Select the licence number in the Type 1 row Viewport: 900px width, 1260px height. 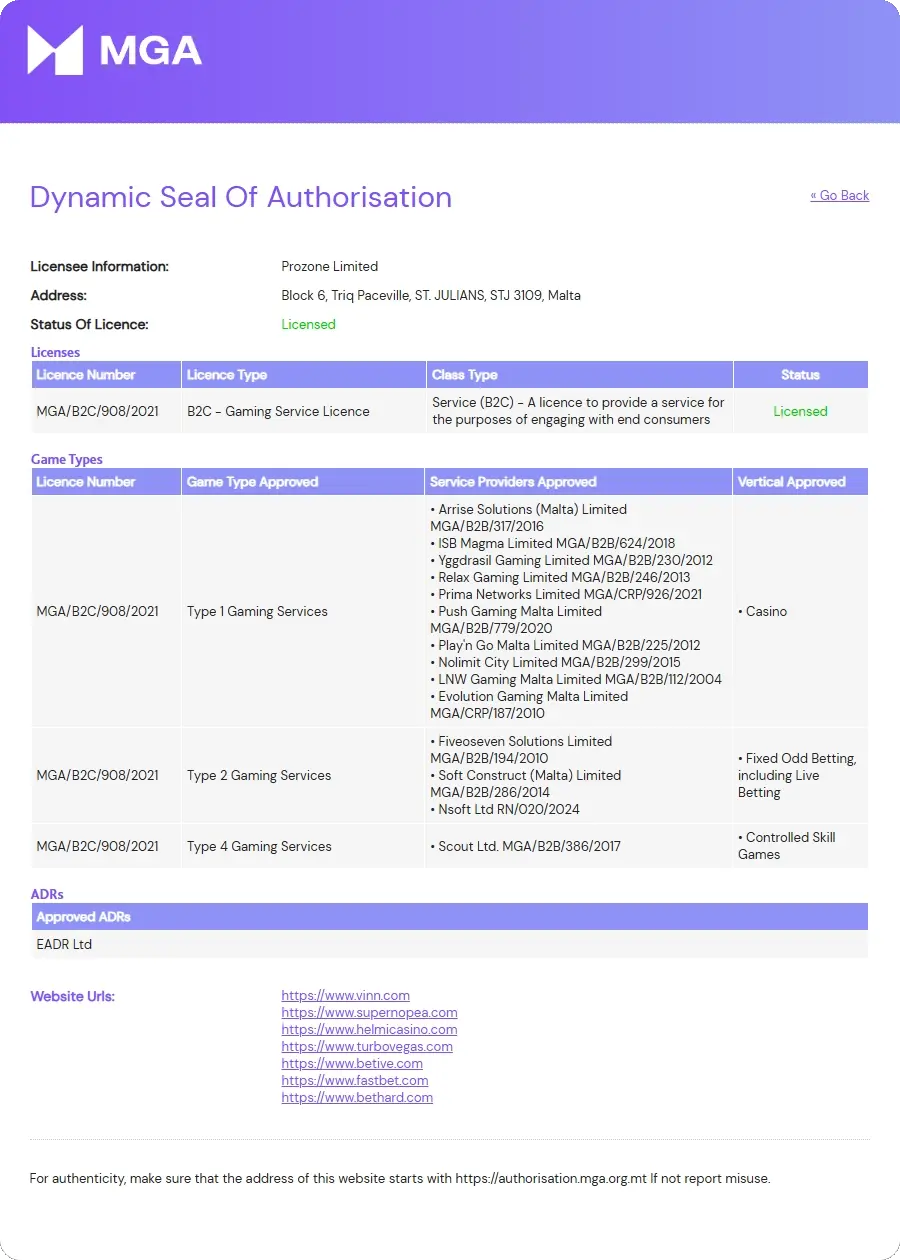click(97, 611)
